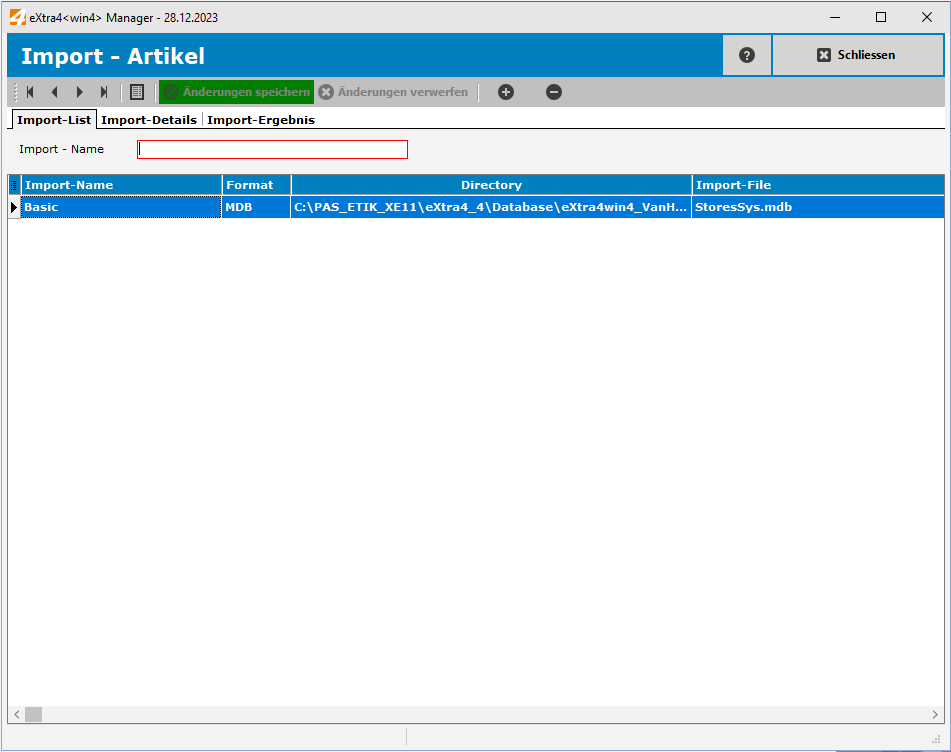Viewport: 951px width, 752px height.
Task: Expand the truncated Directory path cell
Action: (x=489, y=207)
